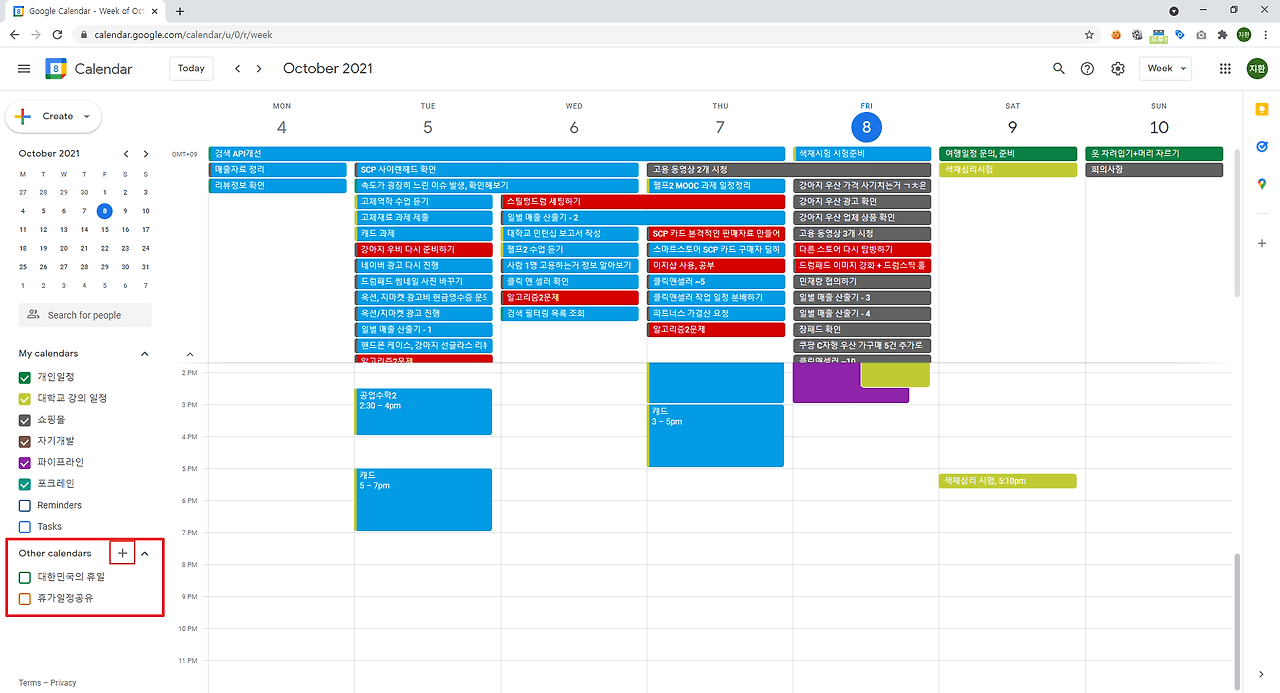Open Google Tasks side panel icon
Viewport: 1280px width, 693px height.
(1261, 146)
